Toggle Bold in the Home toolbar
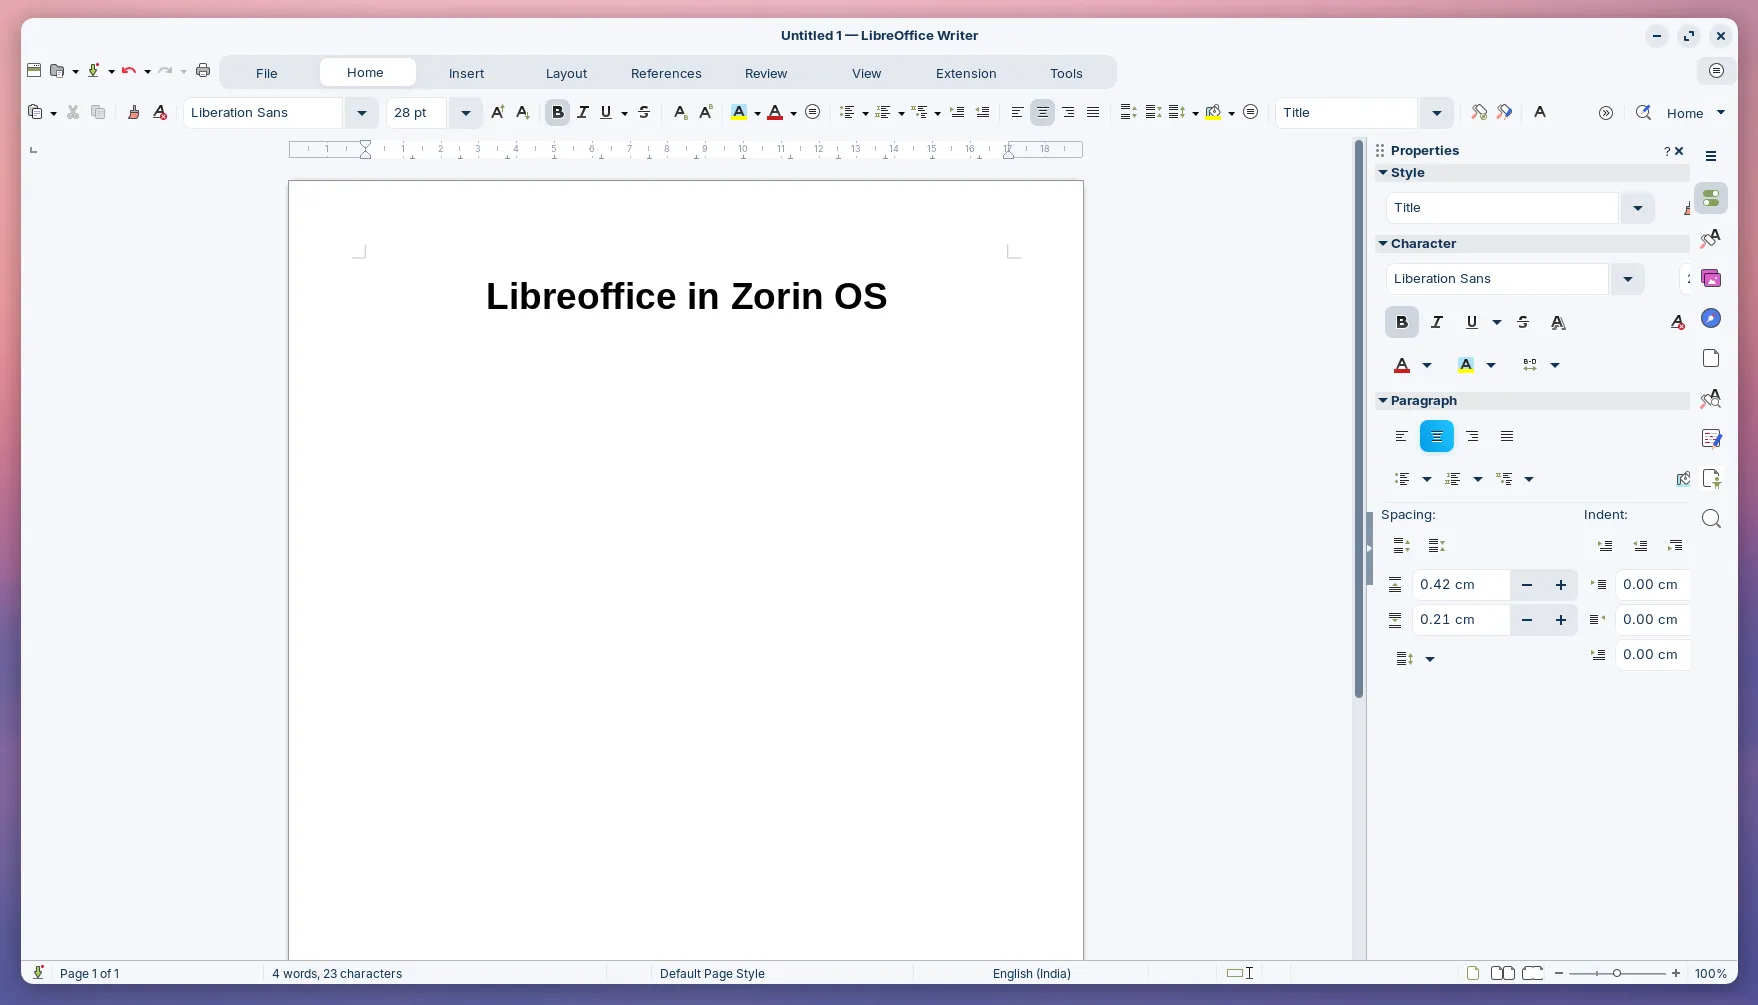 coord(558,112)
